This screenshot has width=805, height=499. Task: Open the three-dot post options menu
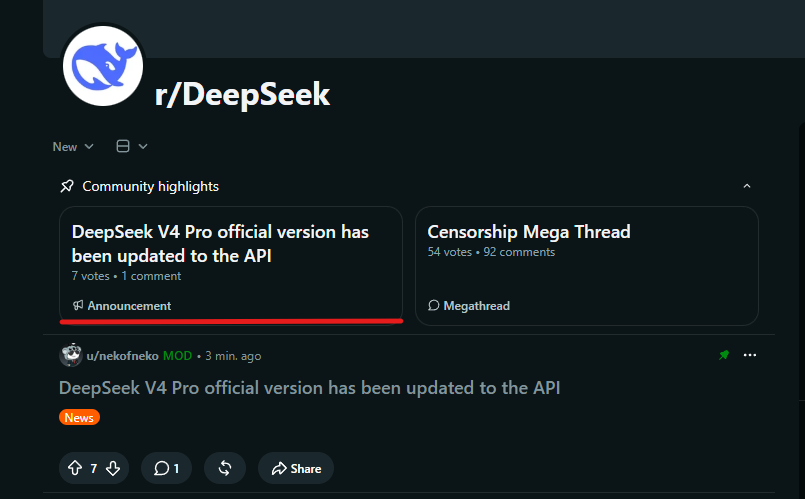[750, 355]
